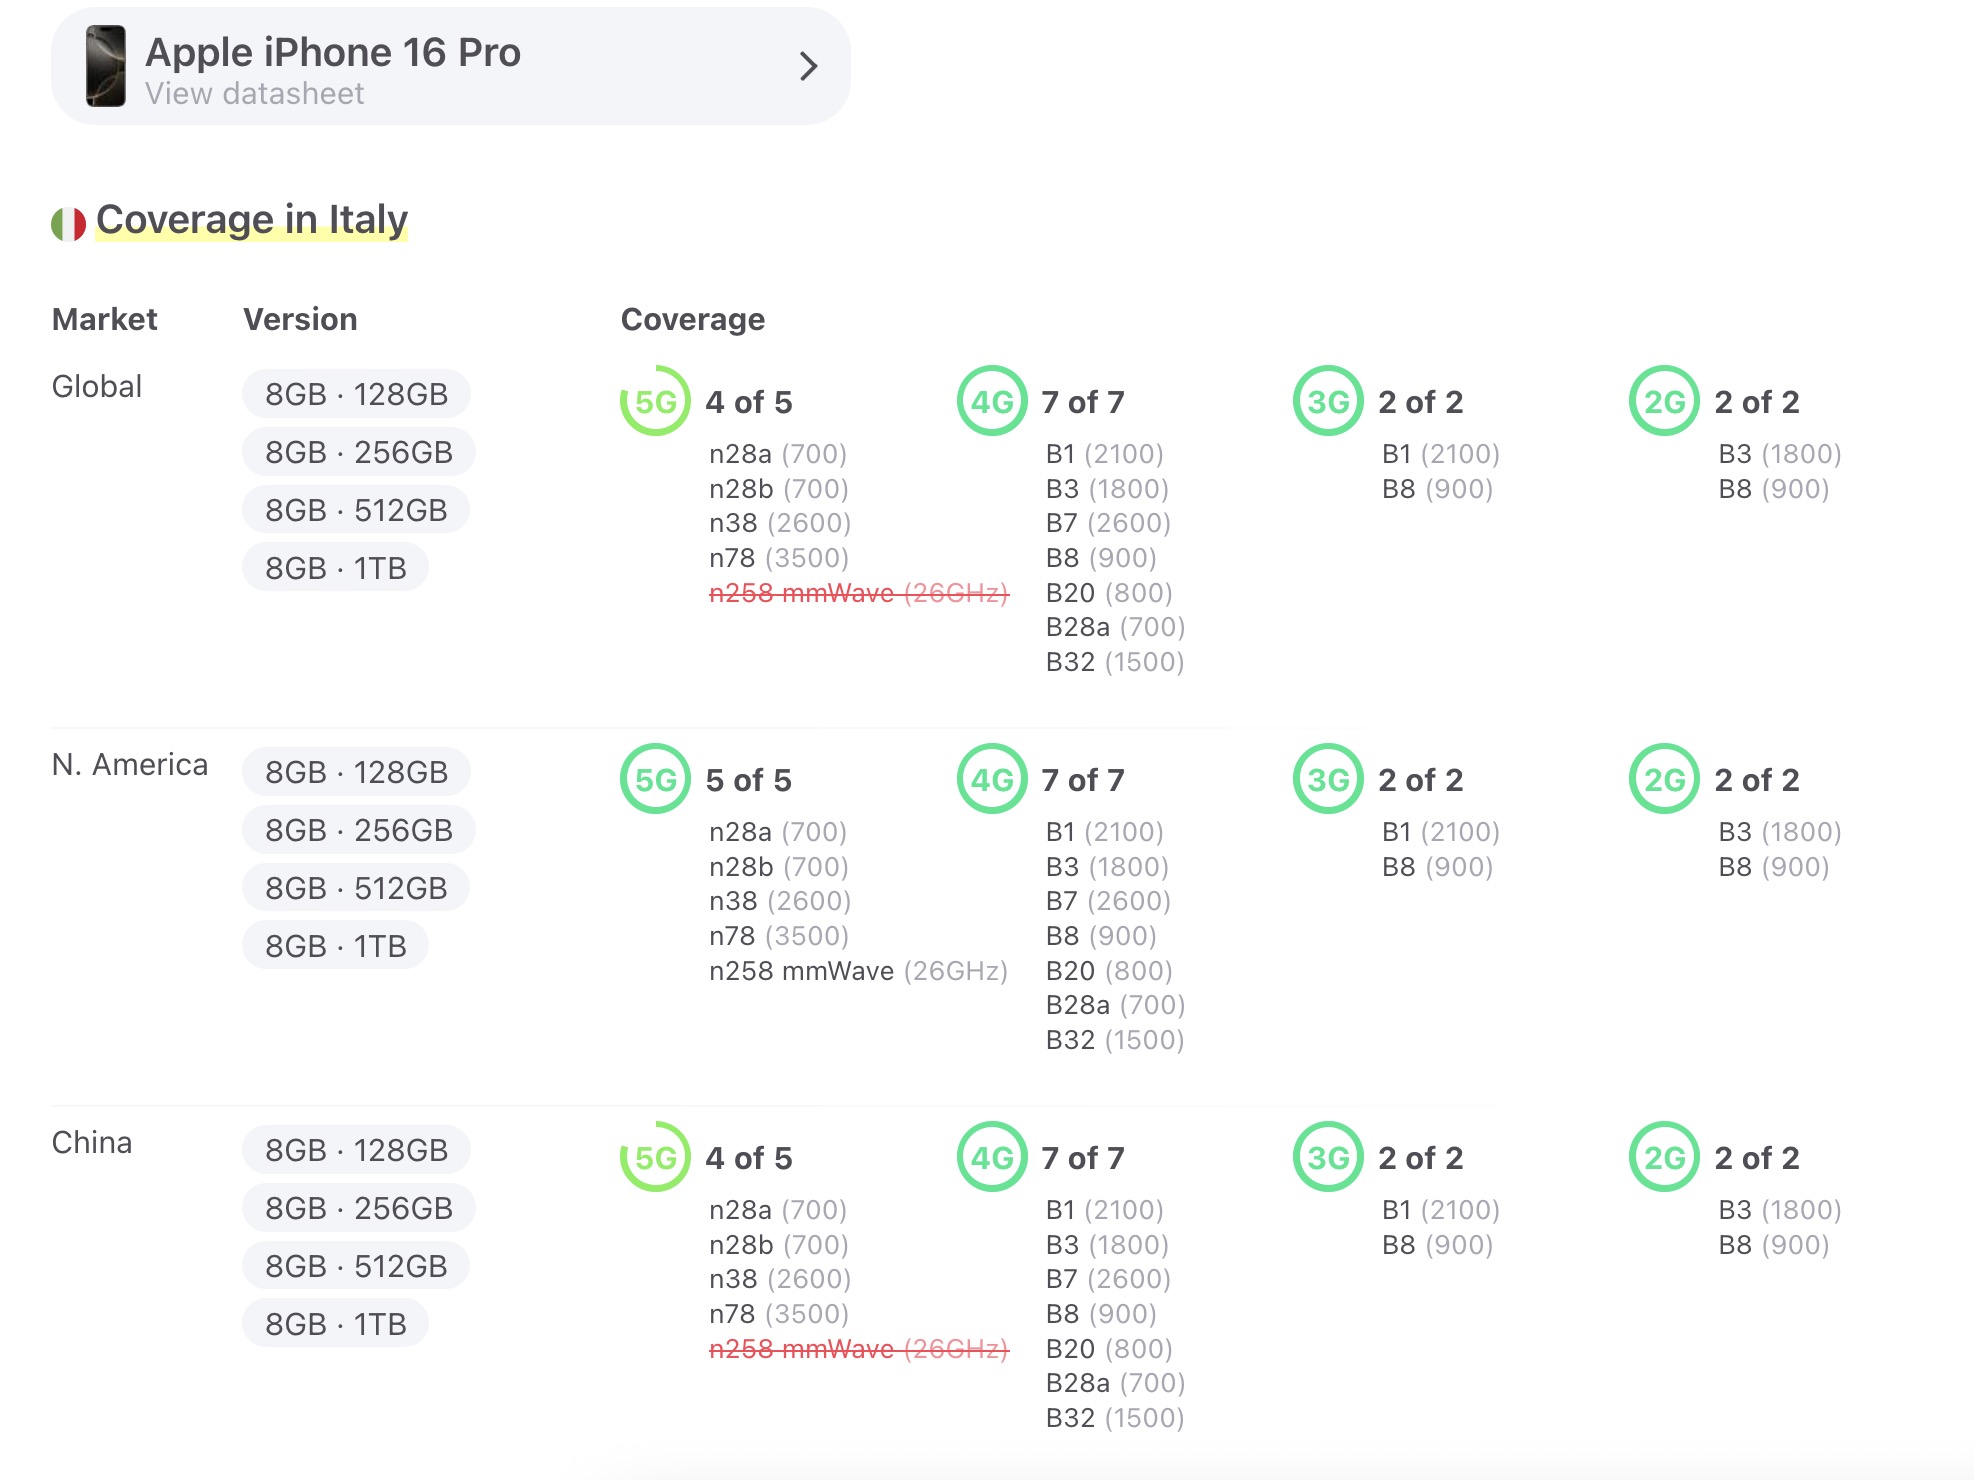Click the Global 3G coverage circle icon
1974x1480 pixels.
(x=1328, y=401)
